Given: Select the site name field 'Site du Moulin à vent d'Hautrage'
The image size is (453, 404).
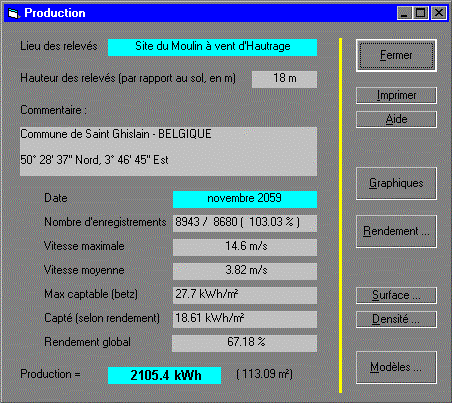Looking at the screenshot, I should tap(212, 48).
